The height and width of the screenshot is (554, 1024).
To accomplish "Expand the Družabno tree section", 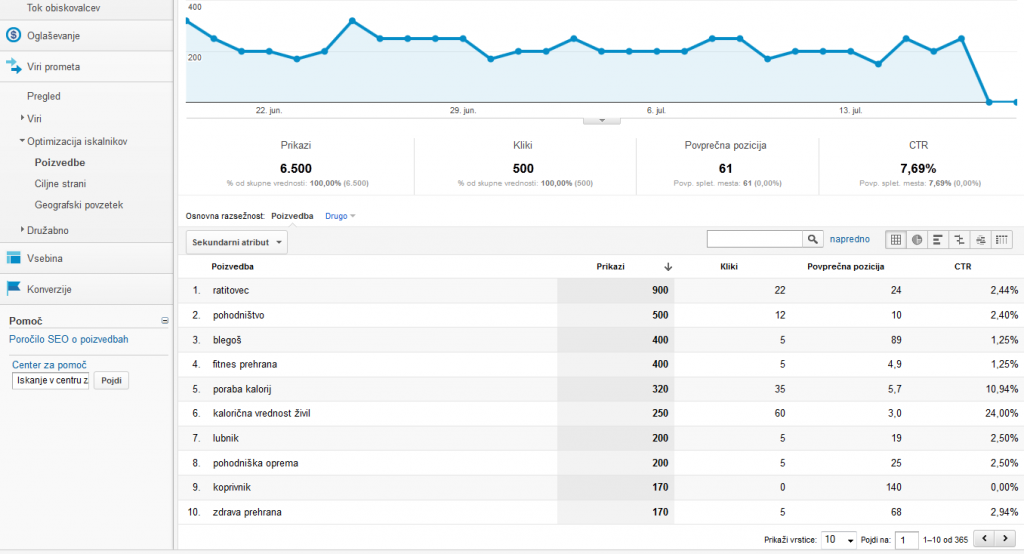I will point(23,230).
